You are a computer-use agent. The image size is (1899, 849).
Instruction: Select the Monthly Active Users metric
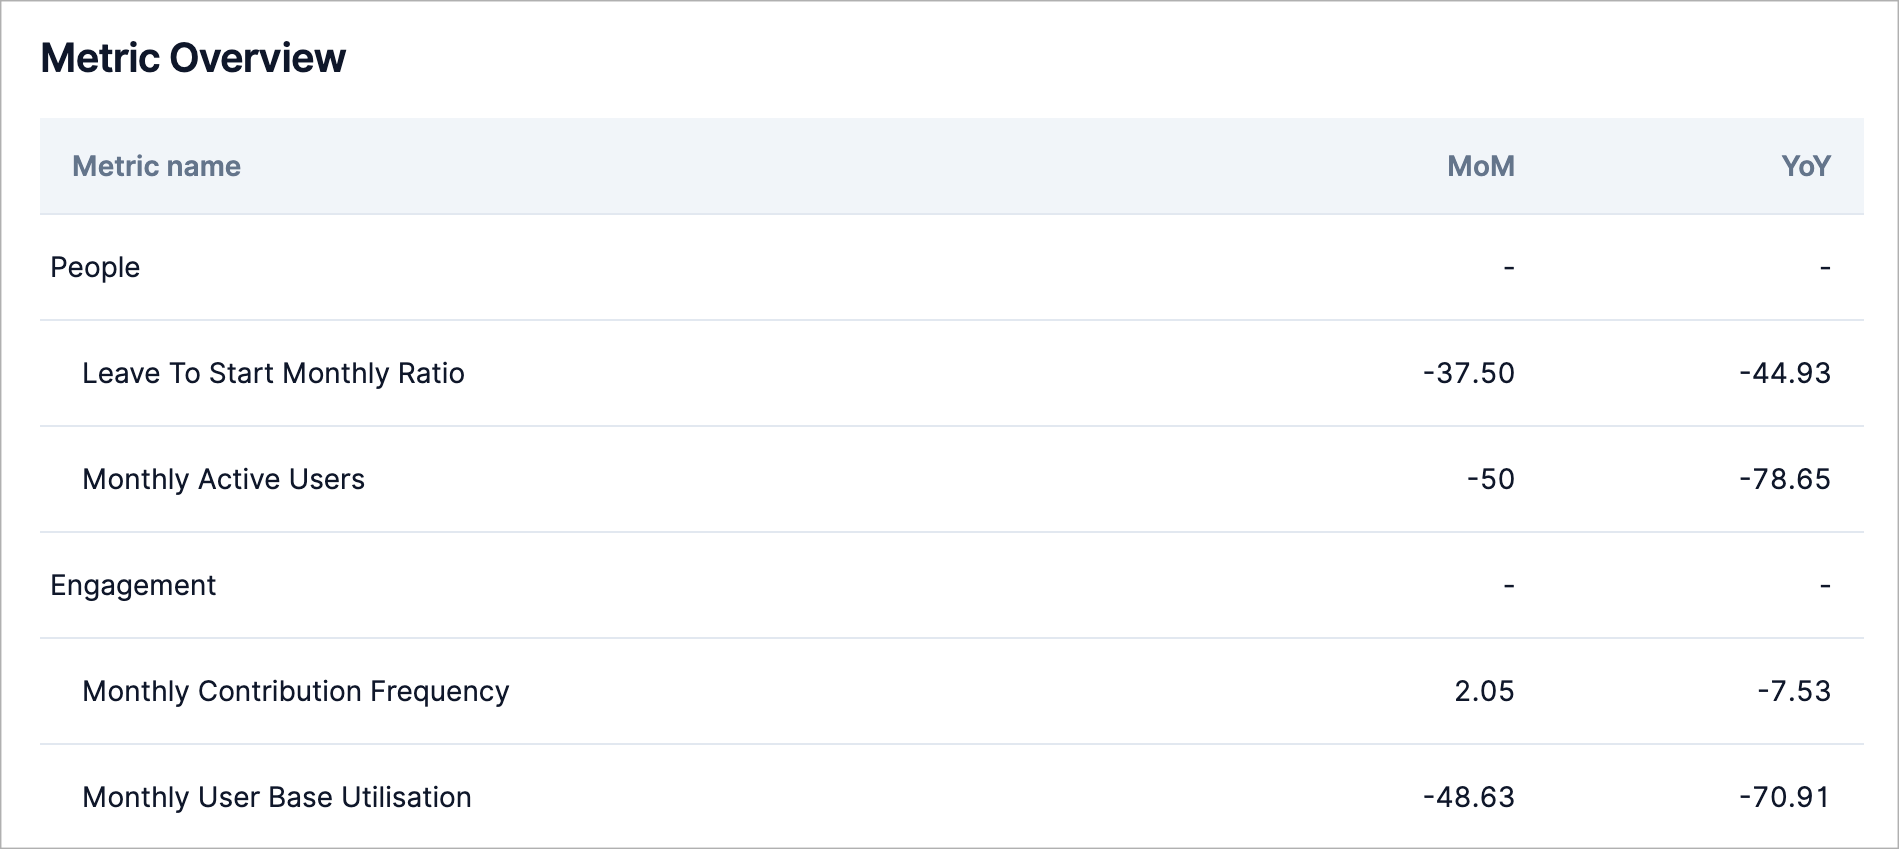(x=223, y=479)
